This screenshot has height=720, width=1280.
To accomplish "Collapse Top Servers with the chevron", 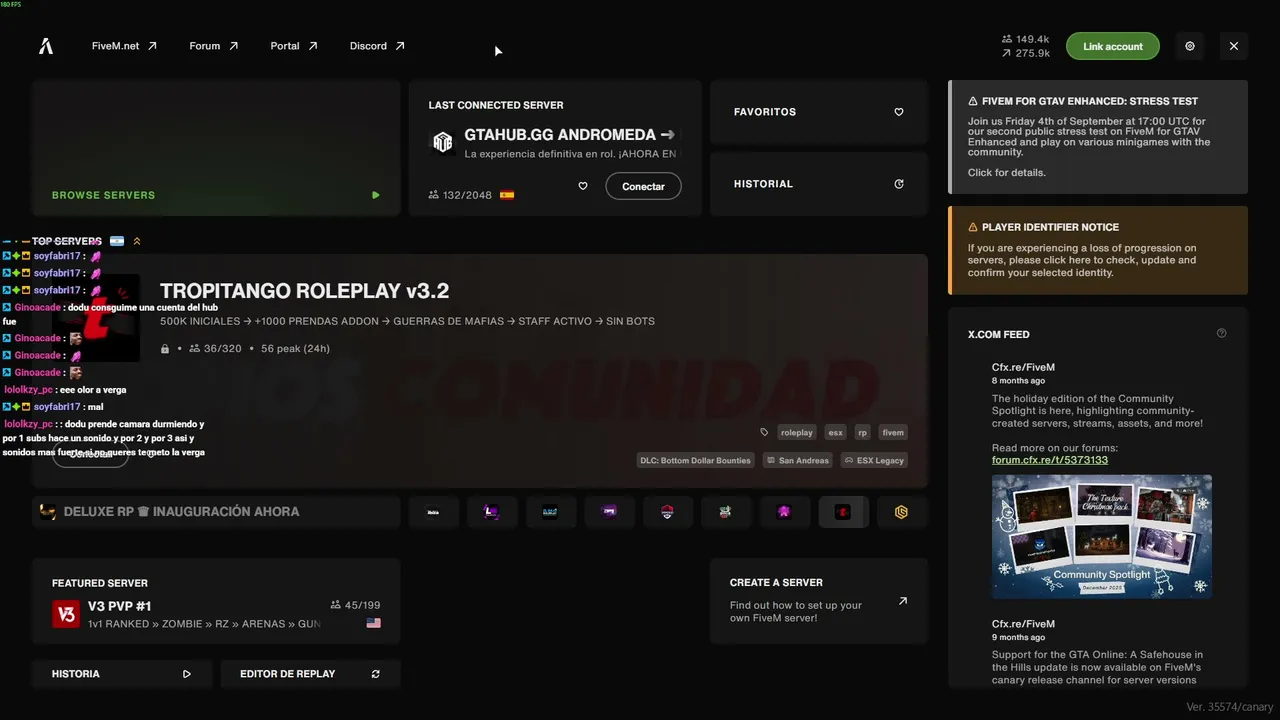I will coord(137,241).
